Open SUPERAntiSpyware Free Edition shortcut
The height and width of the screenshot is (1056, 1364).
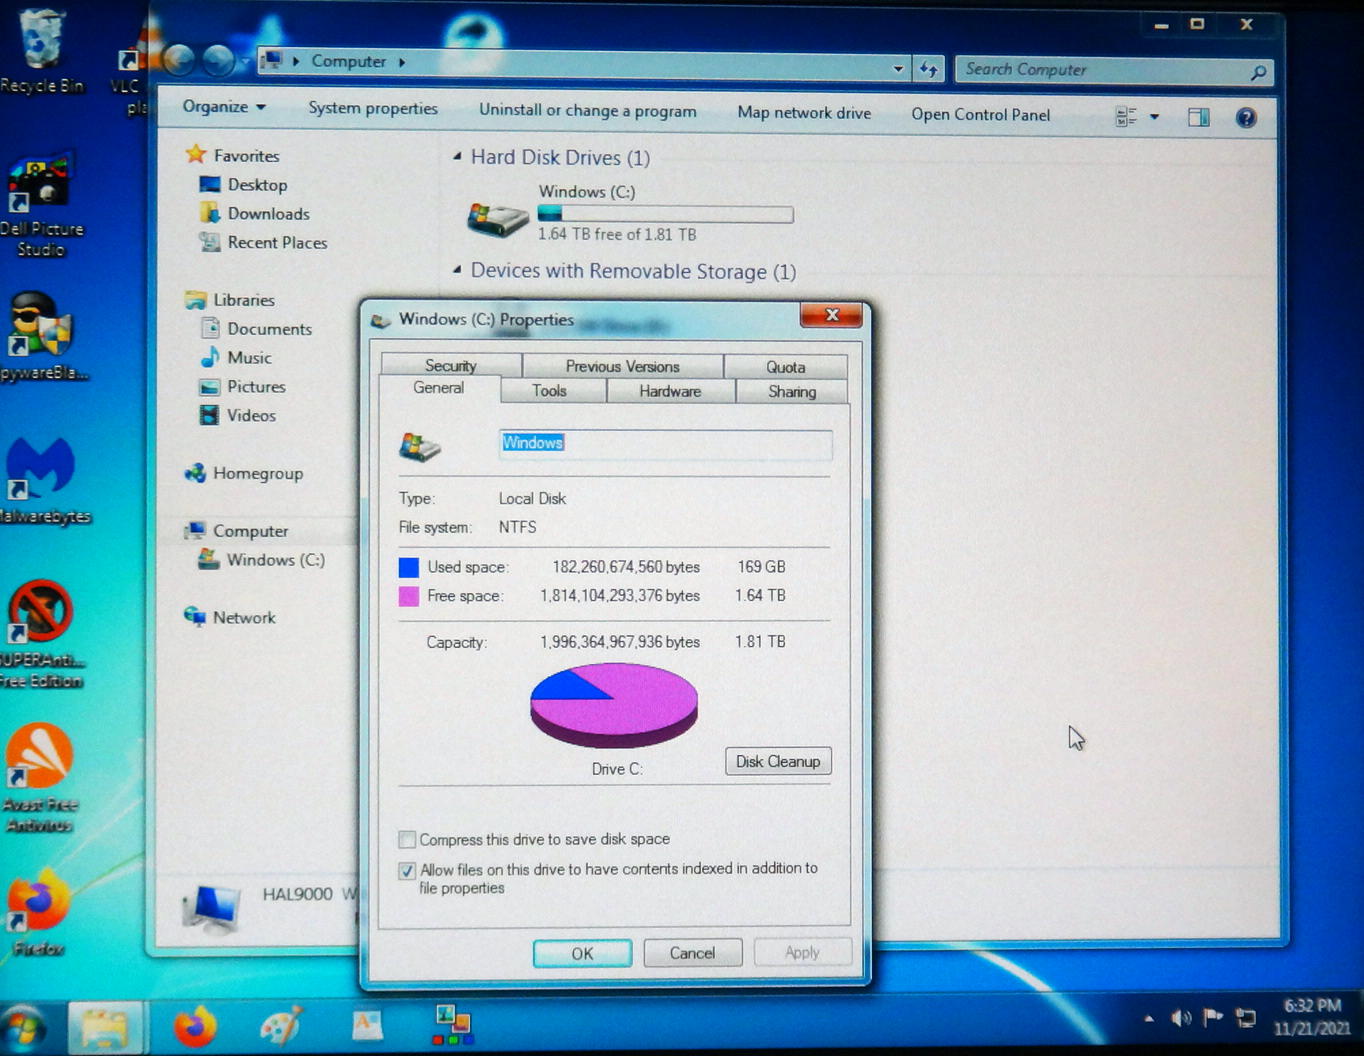tap(41, 633)
